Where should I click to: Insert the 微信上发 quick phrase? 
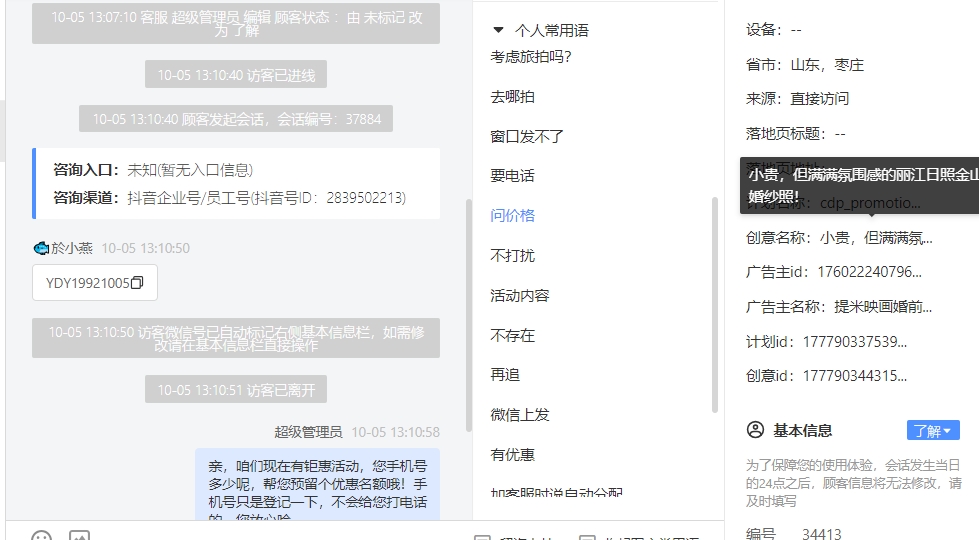coord(519,415)
